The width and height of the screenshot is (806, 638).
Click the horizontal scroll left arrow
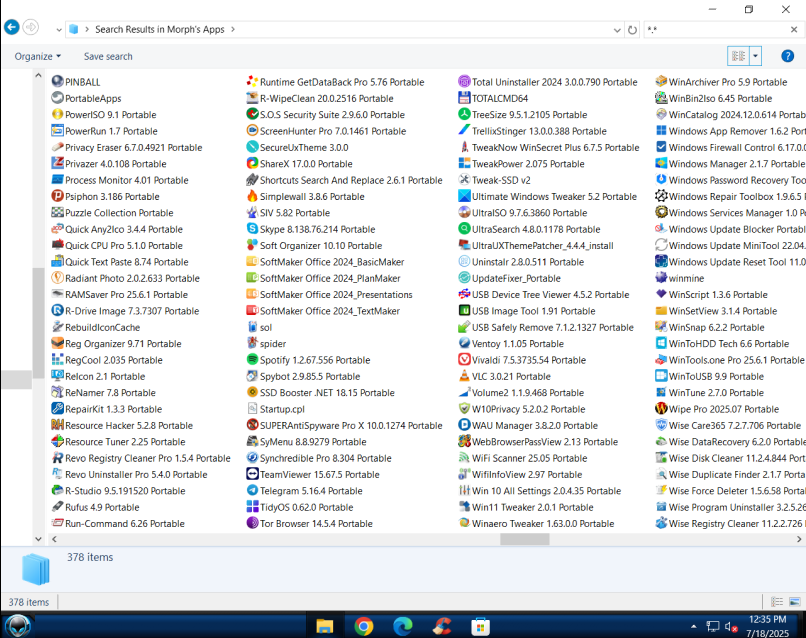[x=54, y=539]
